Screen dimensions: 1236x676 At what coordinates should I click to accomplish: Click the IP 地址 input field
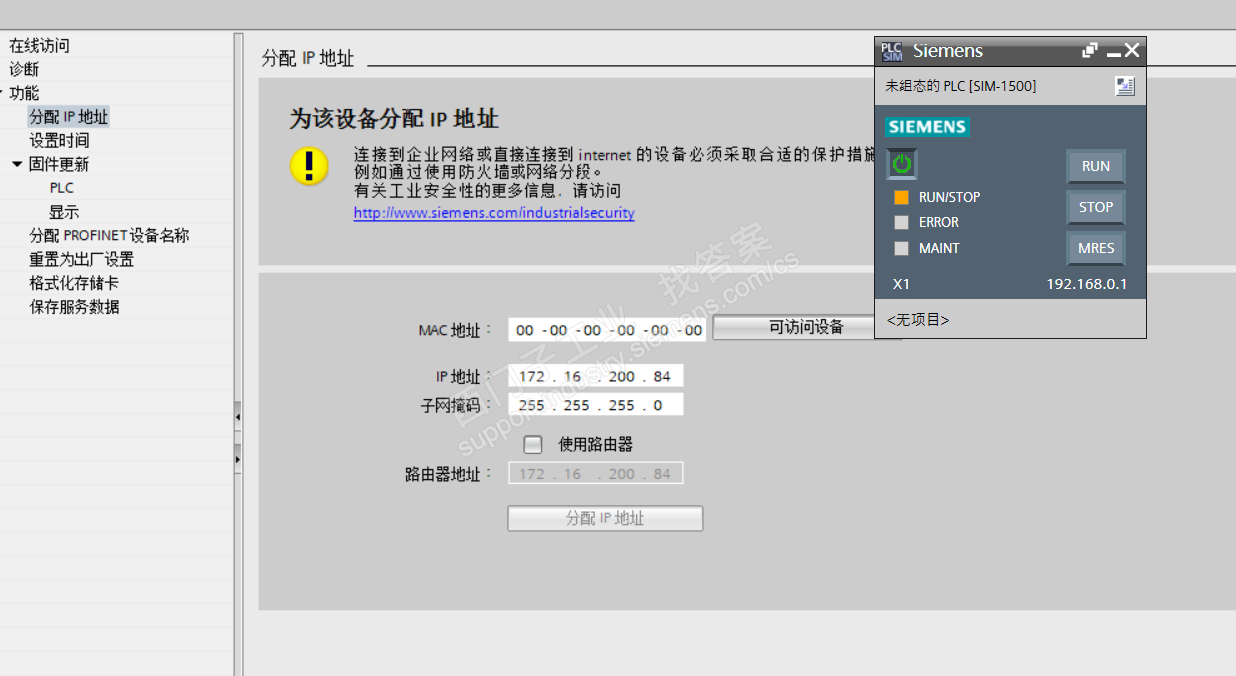(595, 376)
